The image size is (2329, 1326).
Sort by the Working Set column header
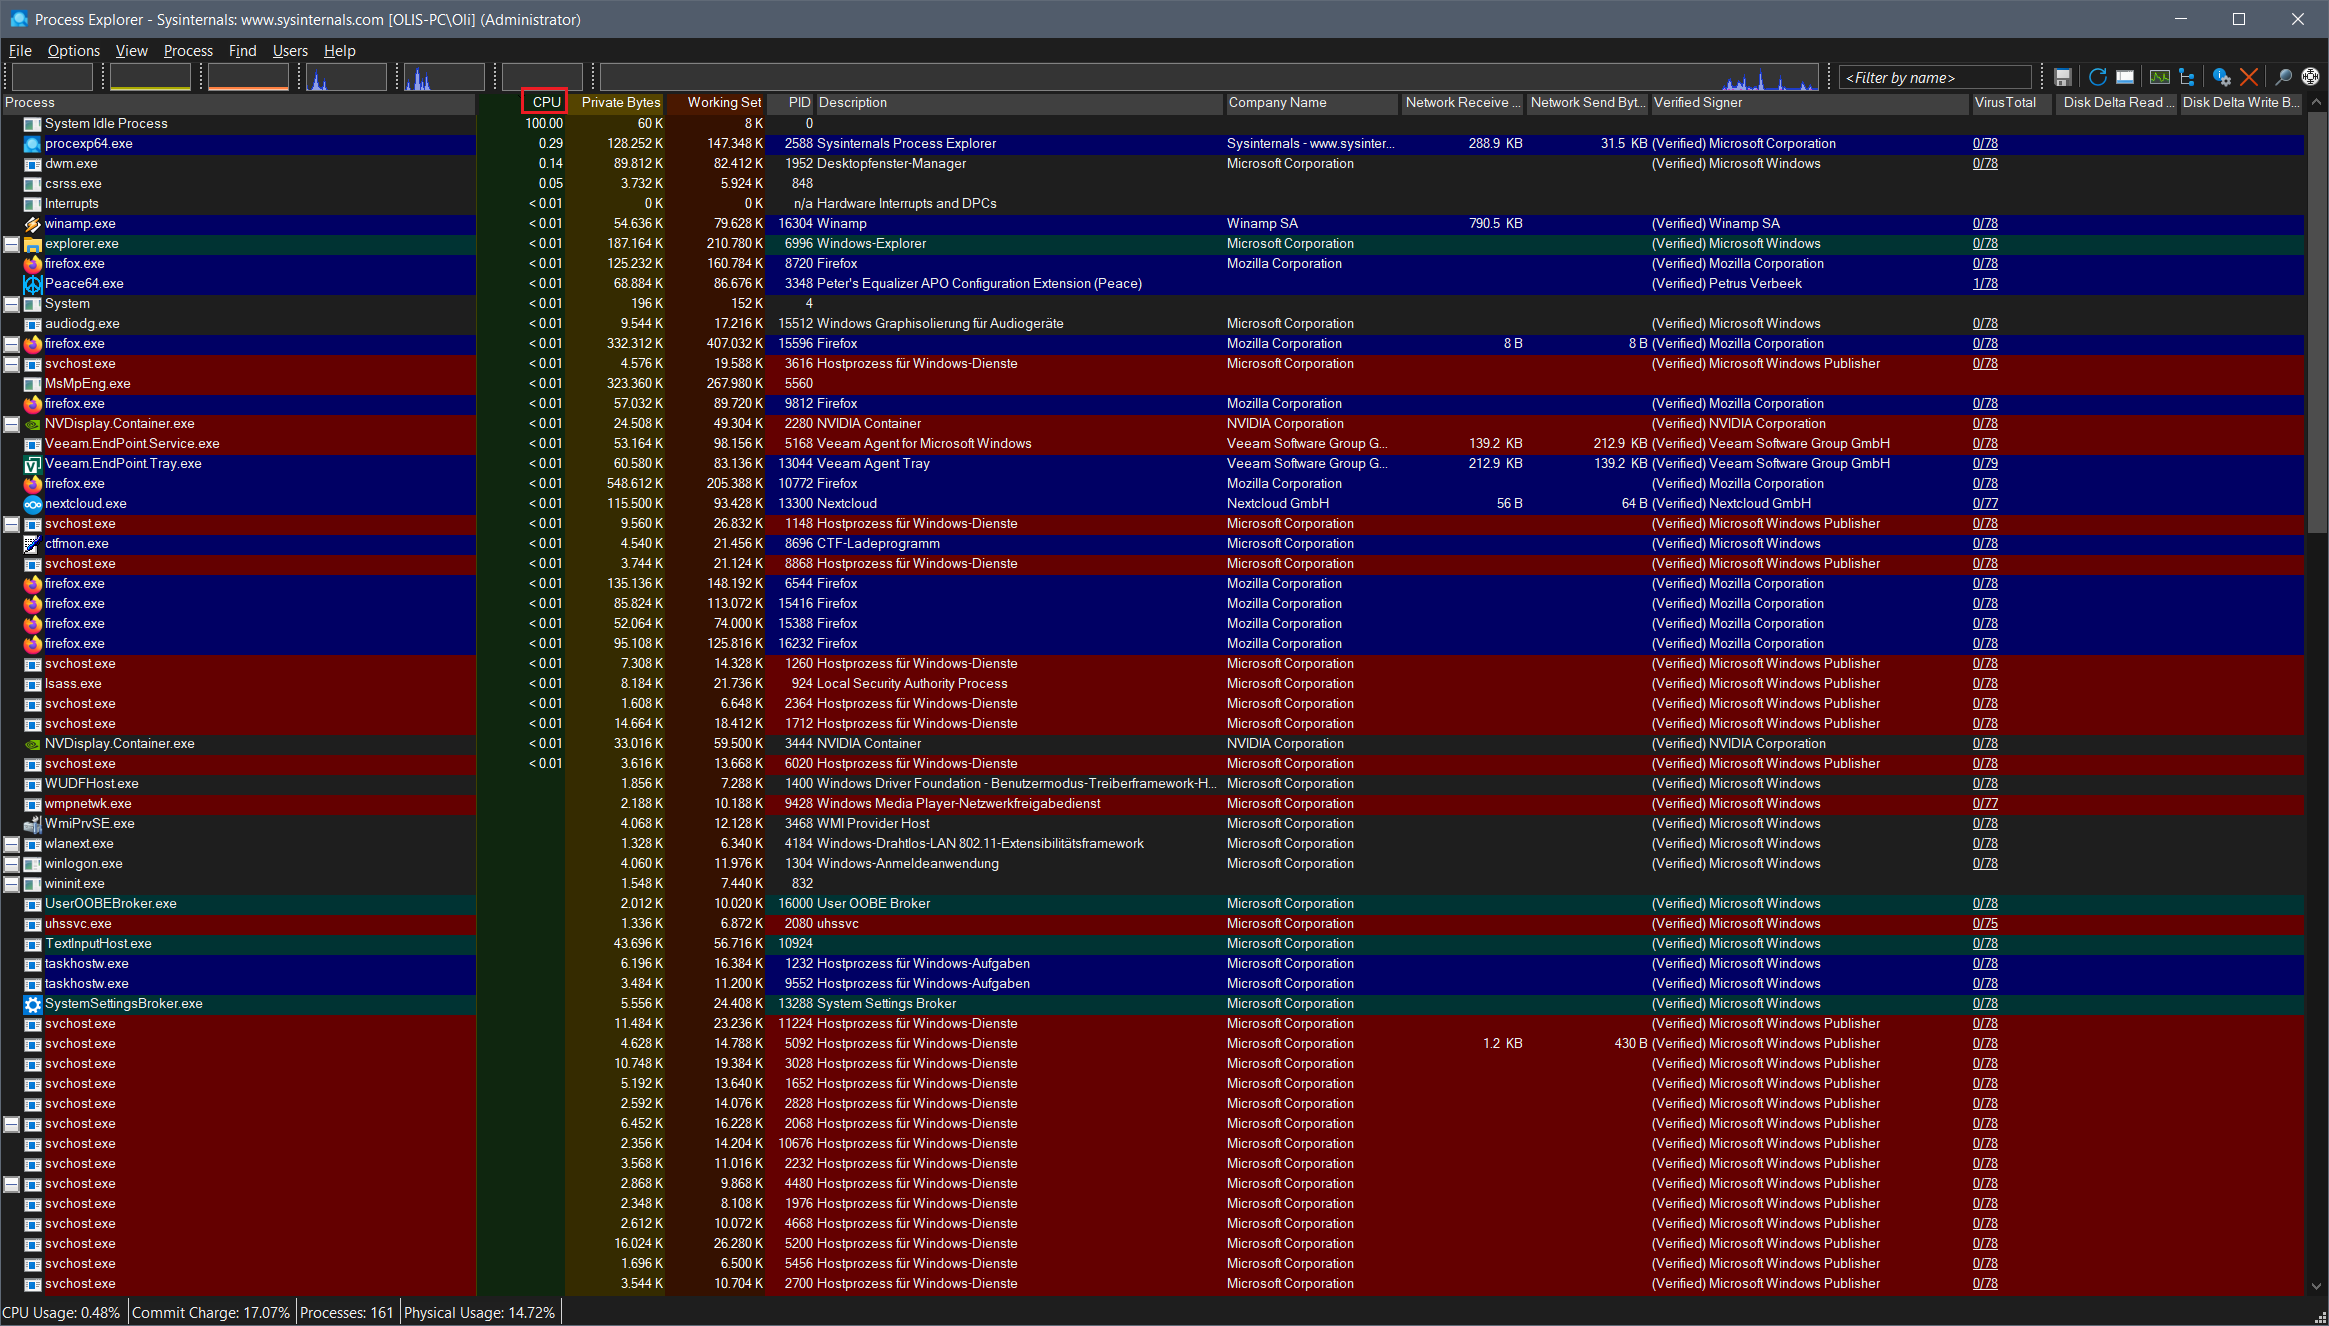click(x=723, y=102)
